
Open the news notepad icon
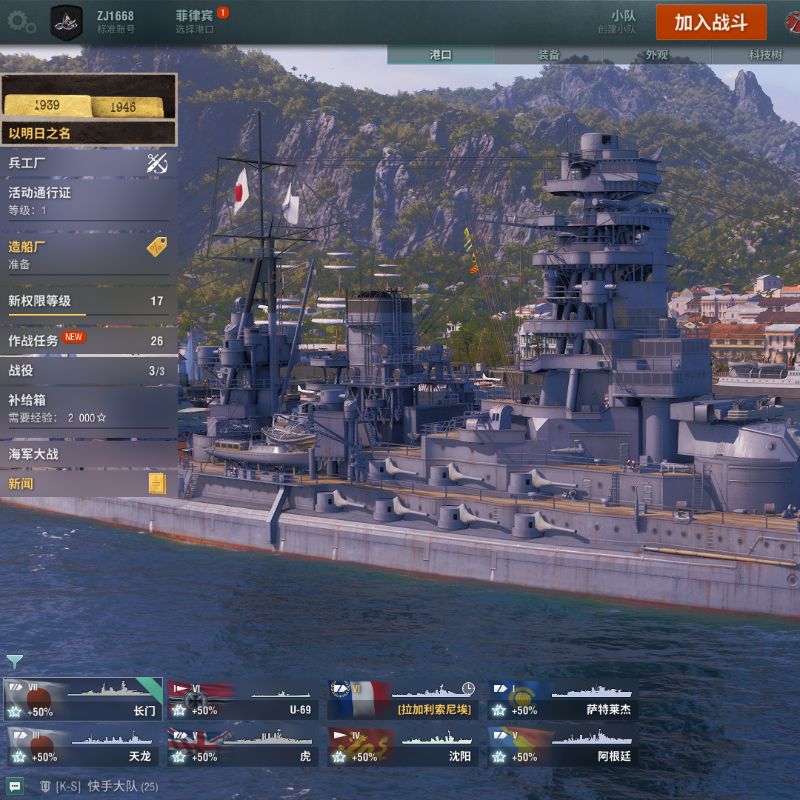[157, 483]
